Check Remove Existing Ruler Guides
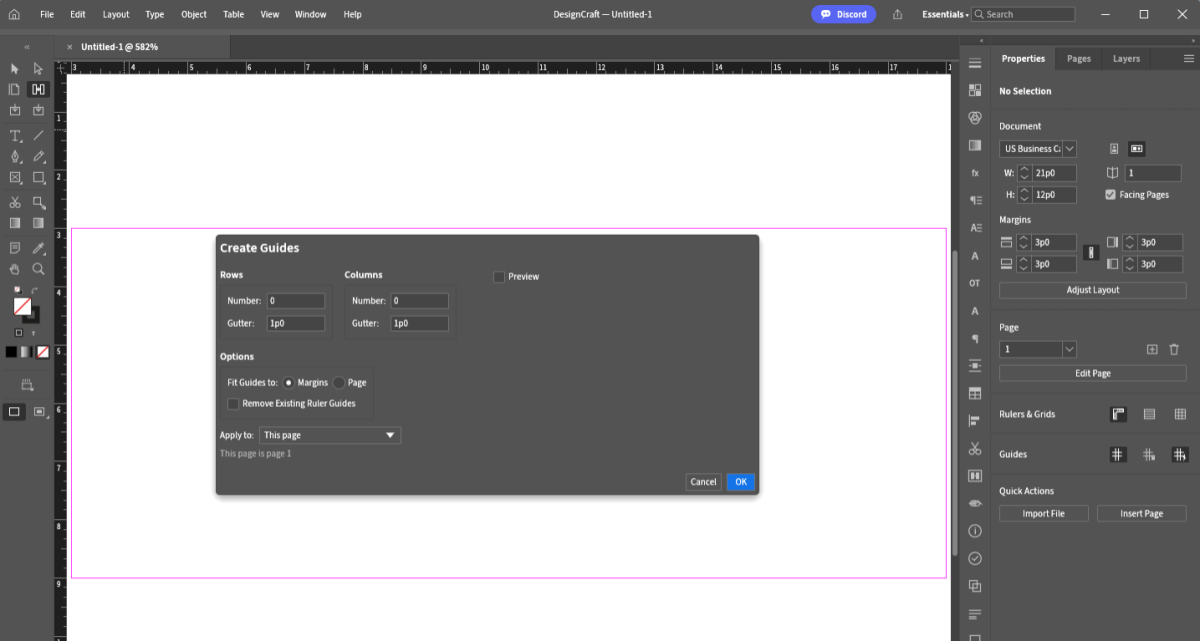Viewport: 1200px width, 641px height. point(233,404)
